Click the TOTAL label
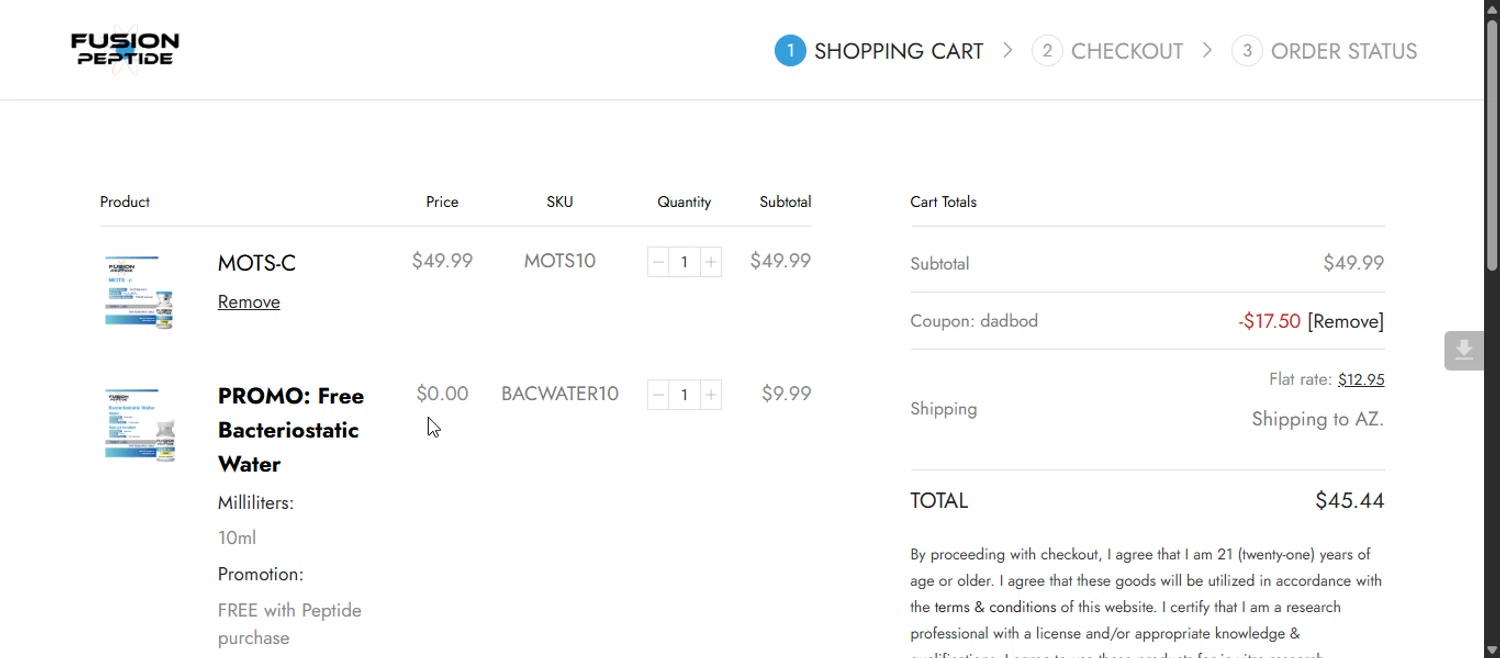The image size is (1500, 658). click(x=939, y=501)
